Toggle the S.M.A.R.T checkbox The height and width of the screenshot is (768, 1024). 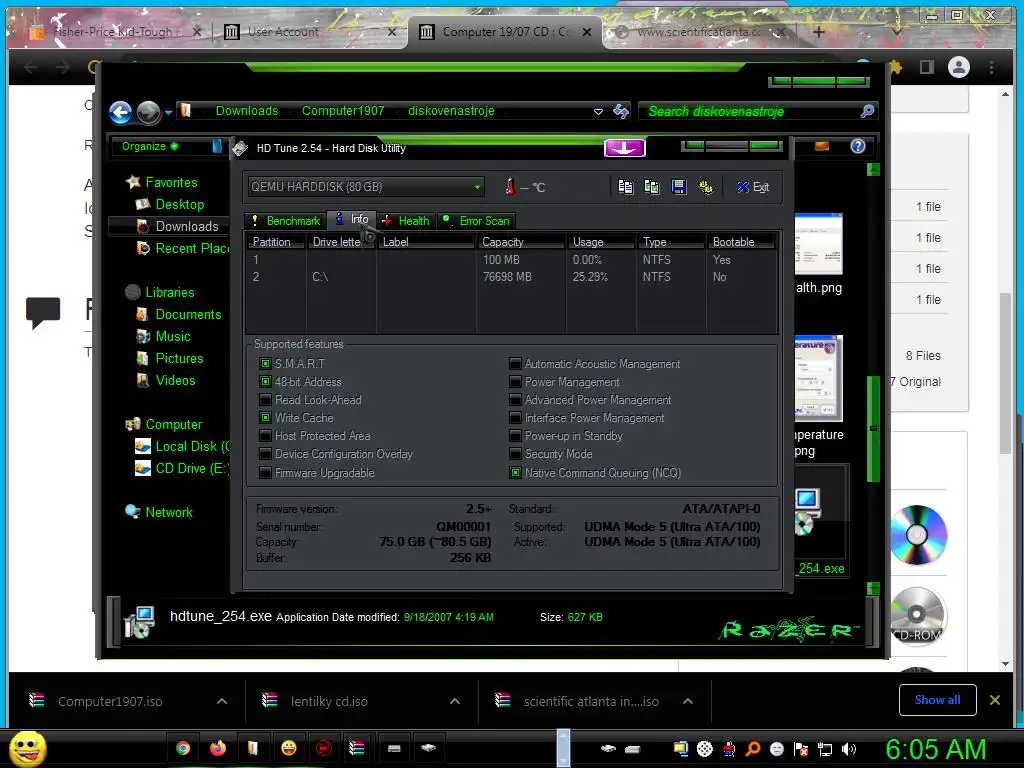click(265, 364)
